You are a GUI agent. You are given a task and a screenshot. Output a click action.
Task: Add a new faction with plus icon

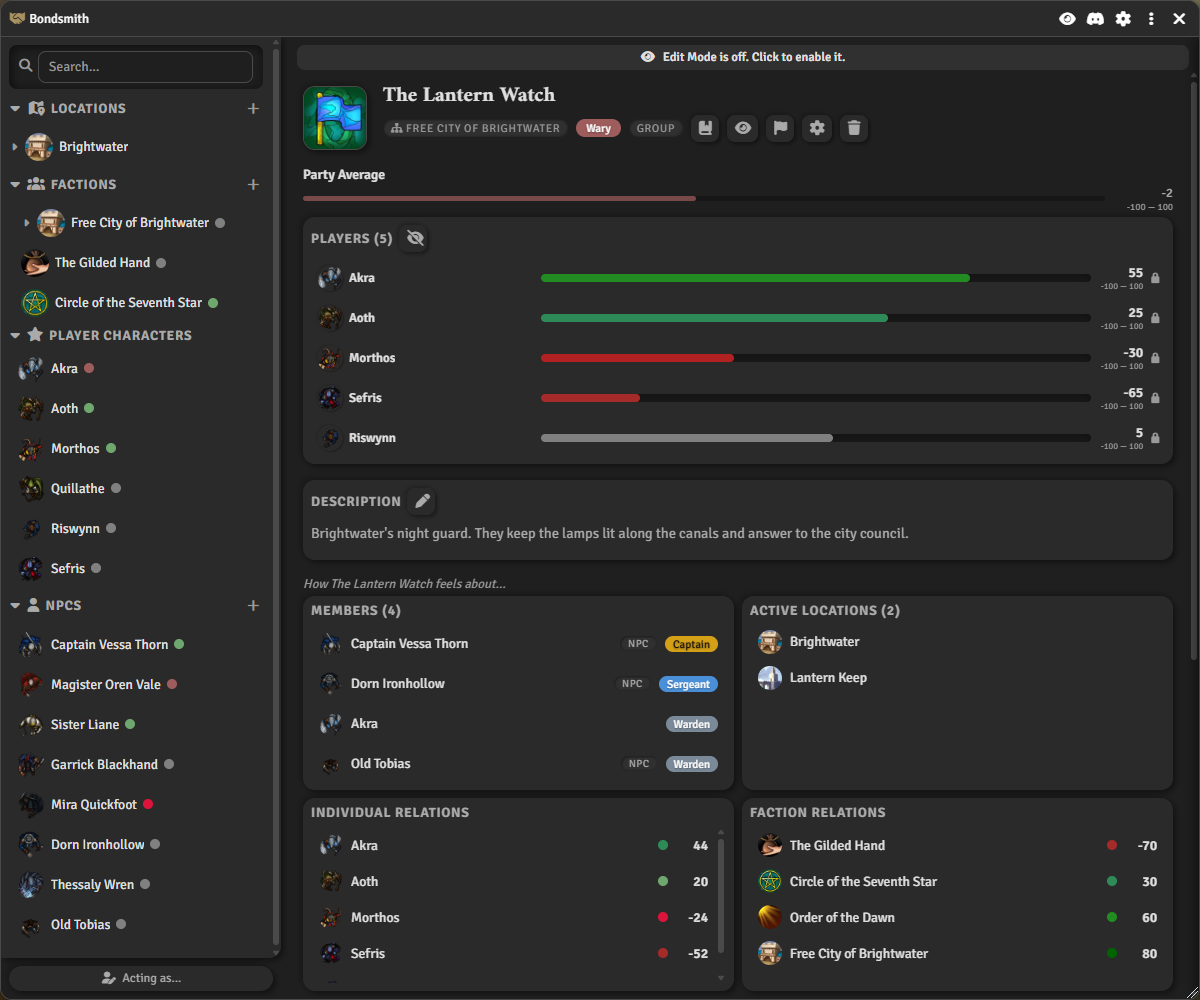click(253, 184)
